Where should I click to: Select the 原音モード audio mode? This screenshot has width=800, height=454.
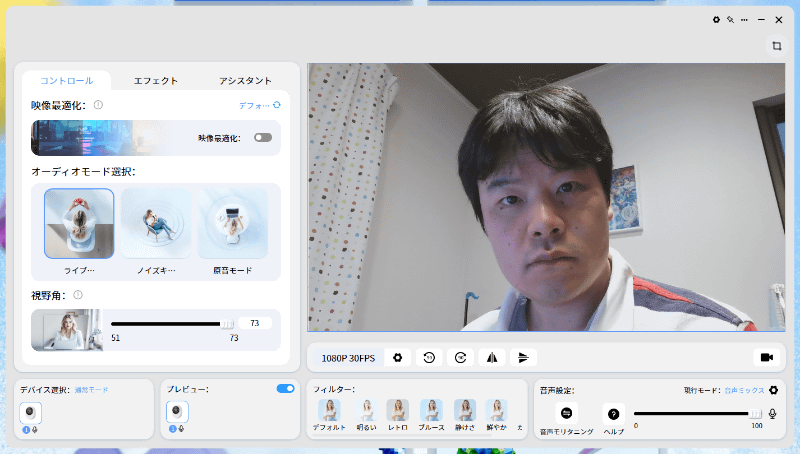233,223
